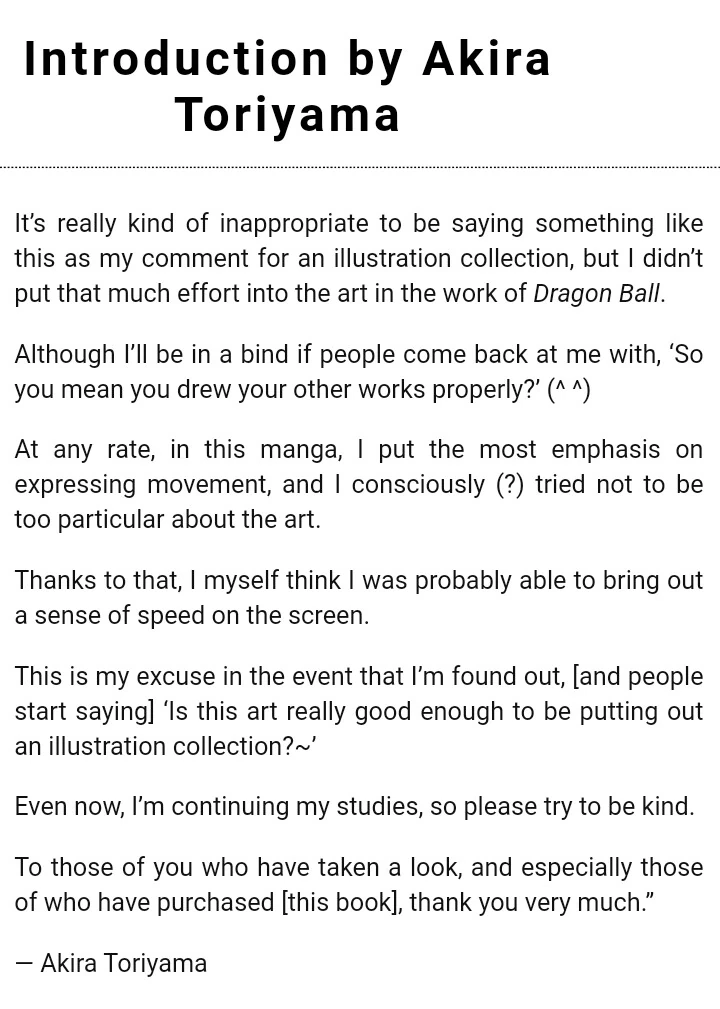Click the "(^ ^)" emoticon
The image size is (720, 1009).
568,390
